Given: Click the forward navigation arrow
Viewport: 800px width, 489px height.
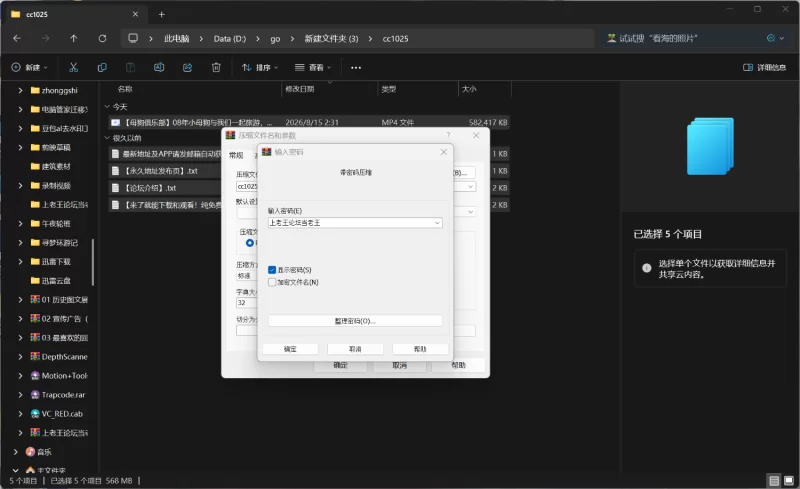Looking at the screenshot, I should [45, 38].
